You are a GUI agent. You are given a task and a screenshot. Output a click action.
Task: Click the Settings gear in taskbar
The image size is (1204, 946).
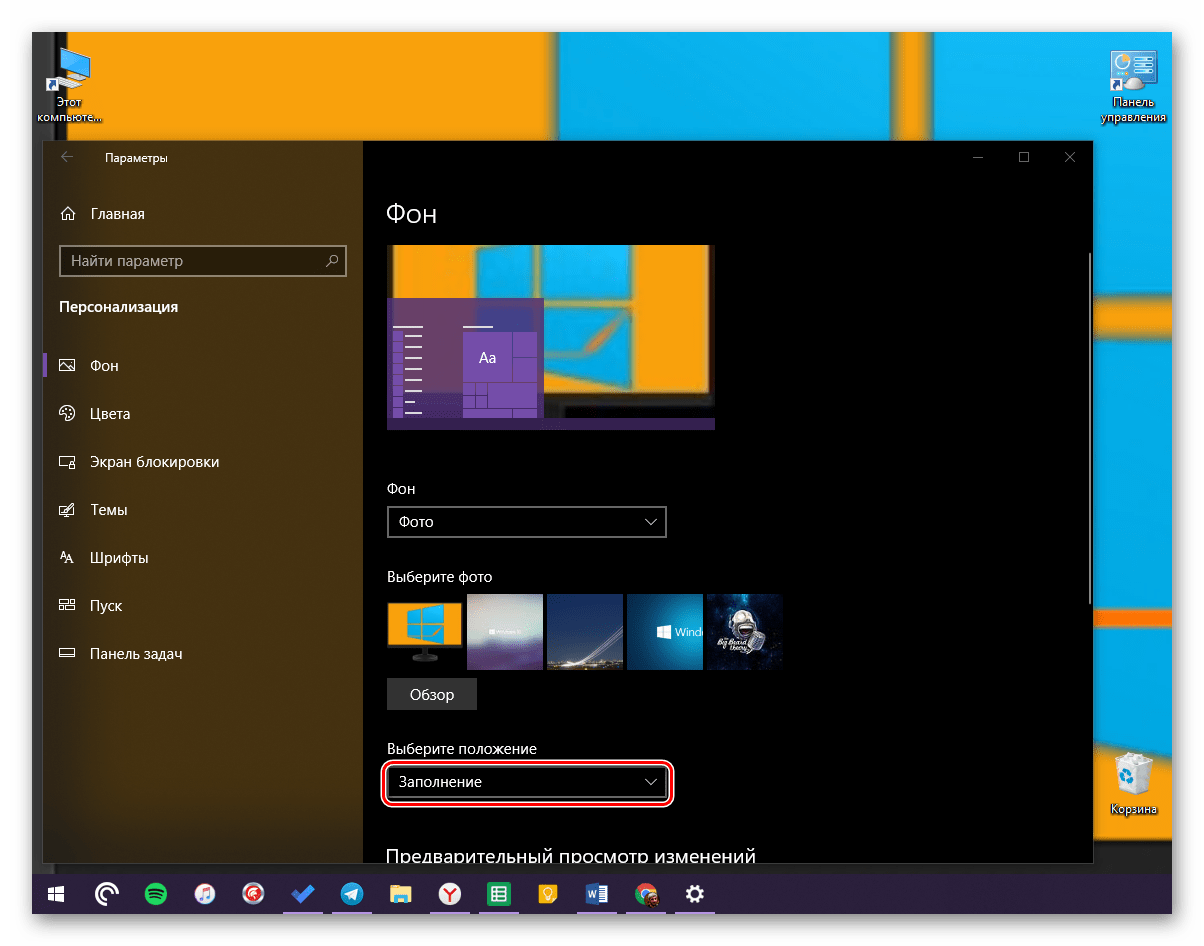click(x=694, y=893)
